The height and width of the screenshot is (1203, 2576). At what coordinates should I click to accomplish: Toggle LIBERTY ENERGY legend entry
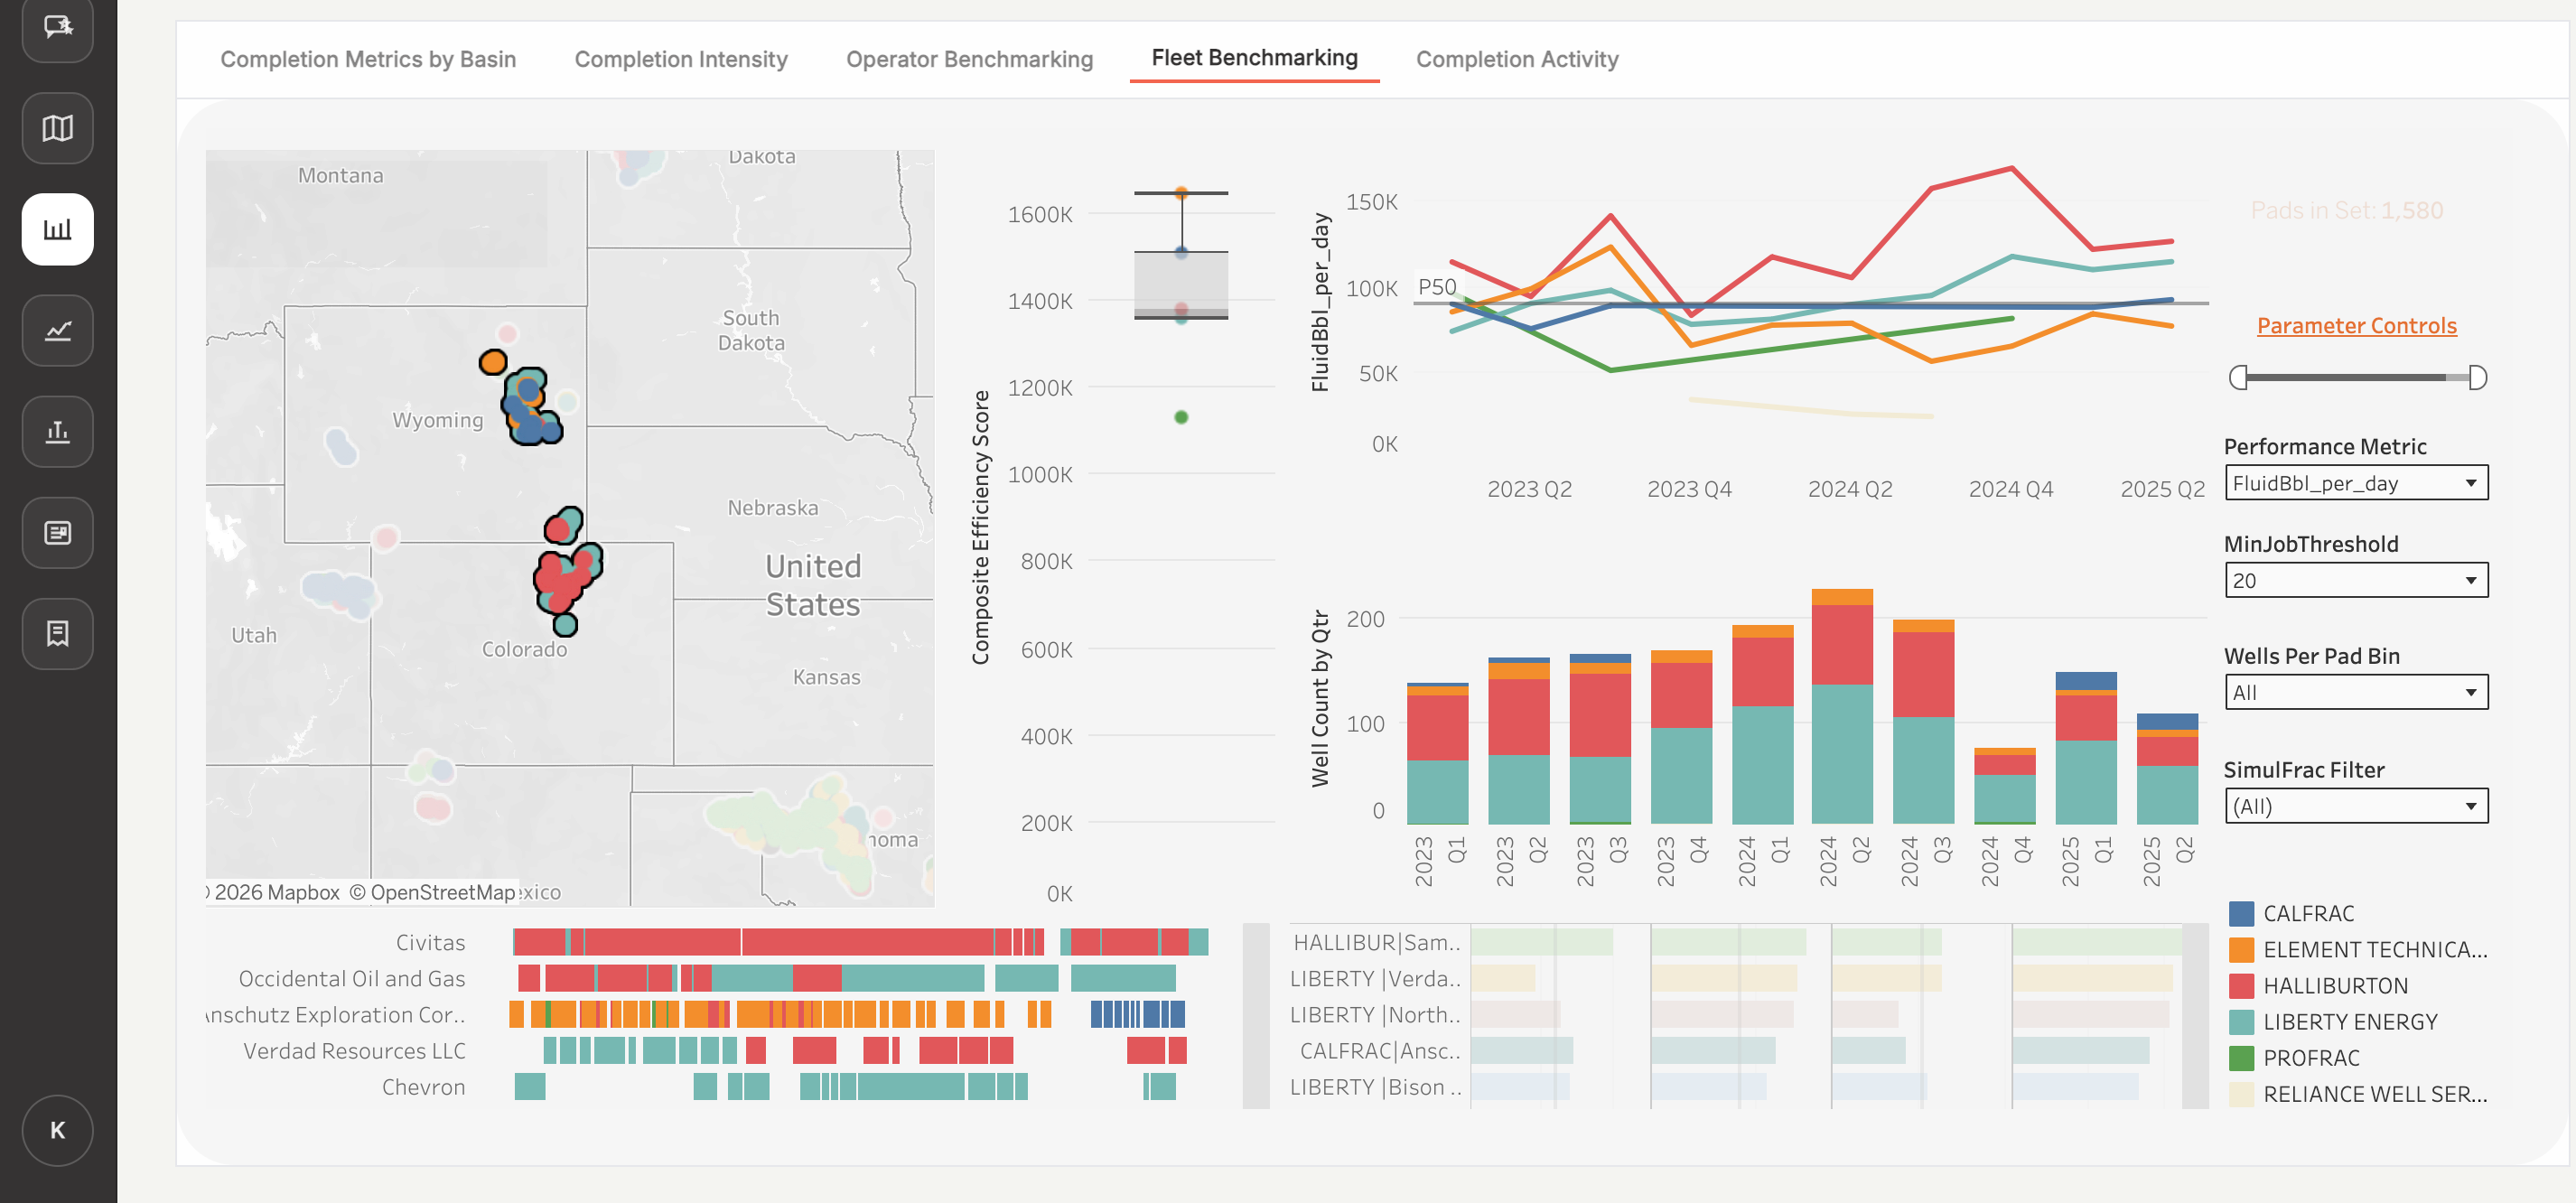[x=2349, y=1021]
